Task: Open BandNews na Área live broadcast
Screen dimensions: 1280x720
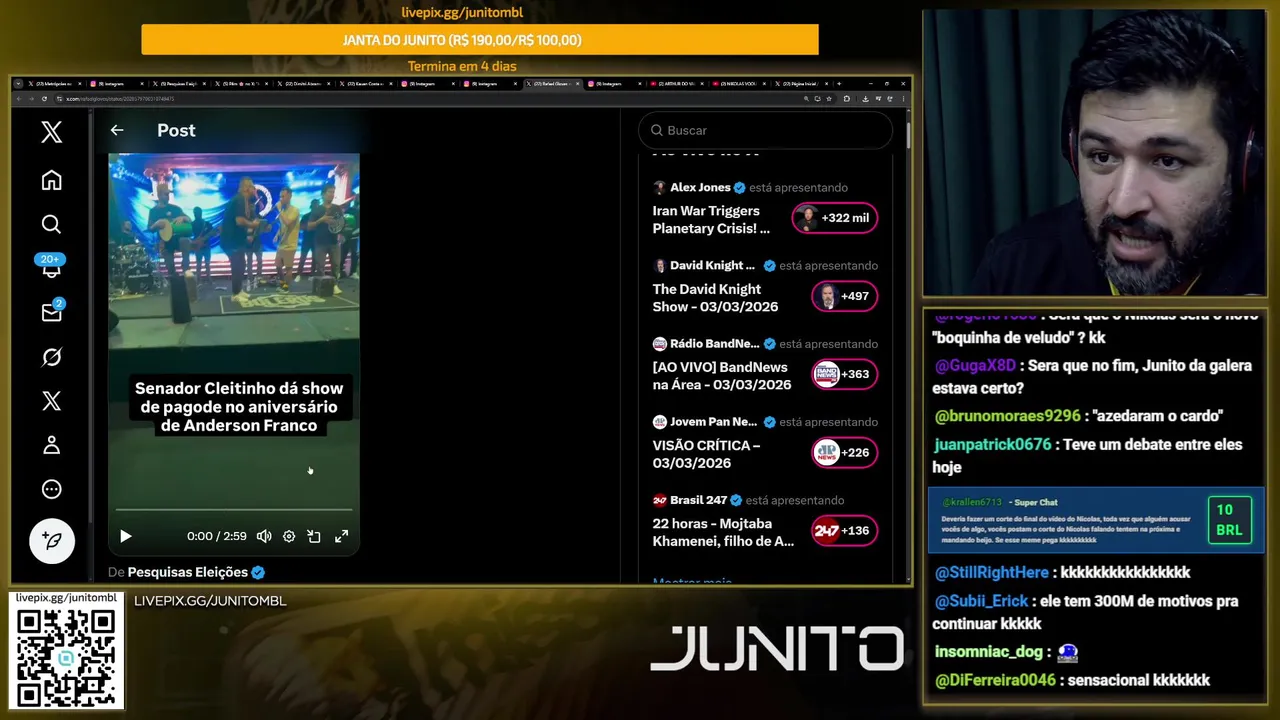Action: pos(721,375)
